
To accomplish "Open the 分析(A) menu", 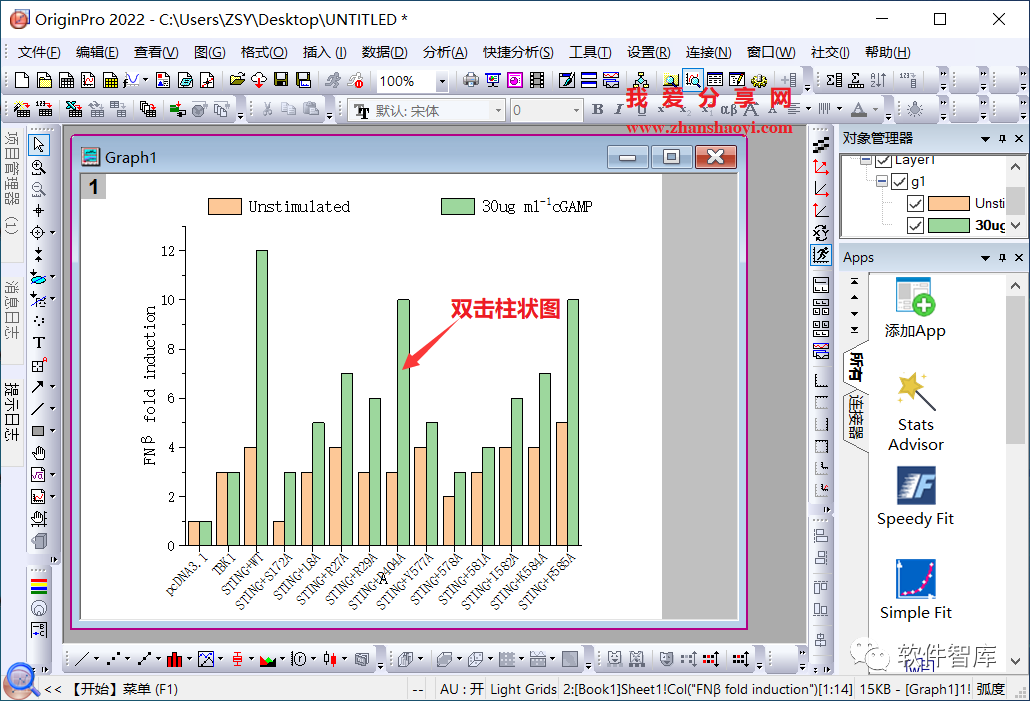I will coord(445,53).
